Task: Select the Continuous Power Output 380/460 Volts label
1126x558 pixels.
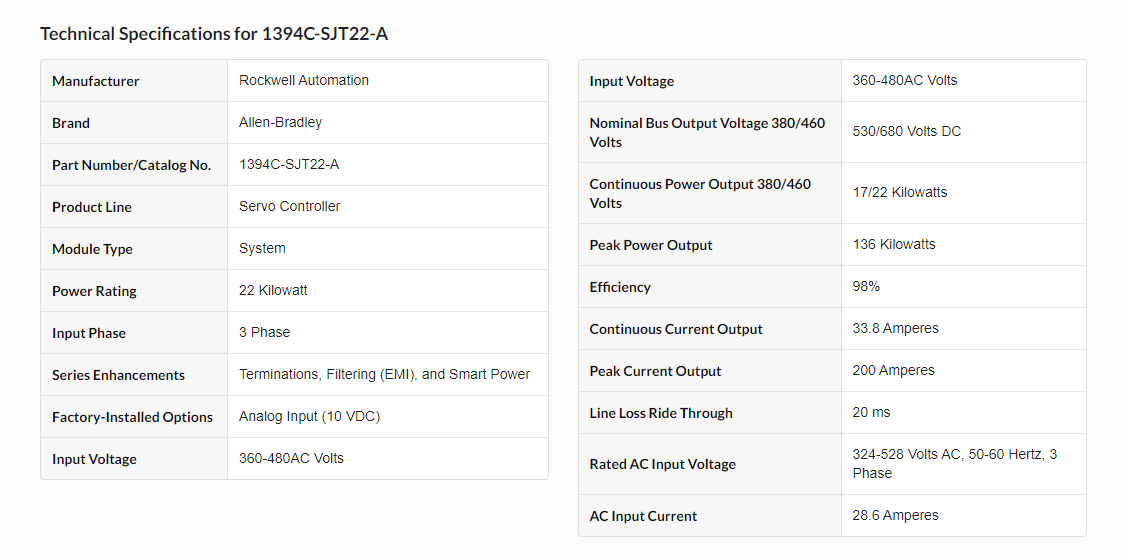Action: 700,193
